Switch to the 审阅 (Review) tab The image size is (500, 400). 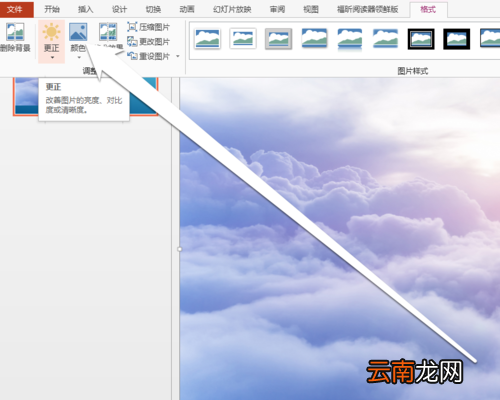pyautogui.click(x=277, y=9)
